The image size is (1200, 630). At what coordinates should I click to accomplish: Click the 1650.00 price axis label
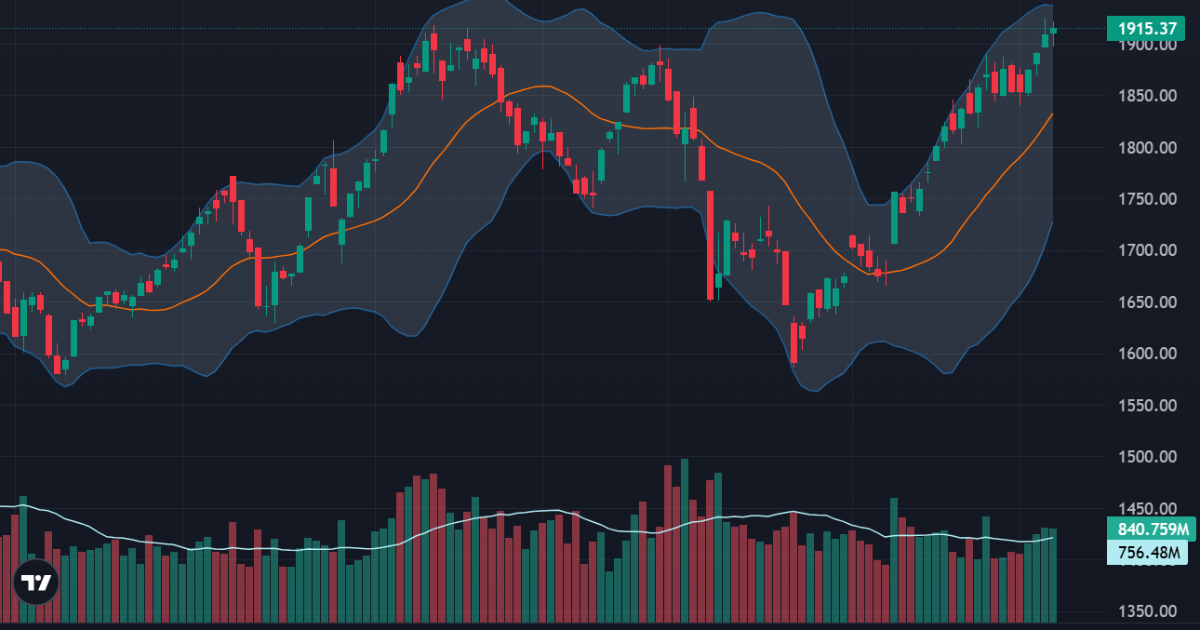[1148, 302]
